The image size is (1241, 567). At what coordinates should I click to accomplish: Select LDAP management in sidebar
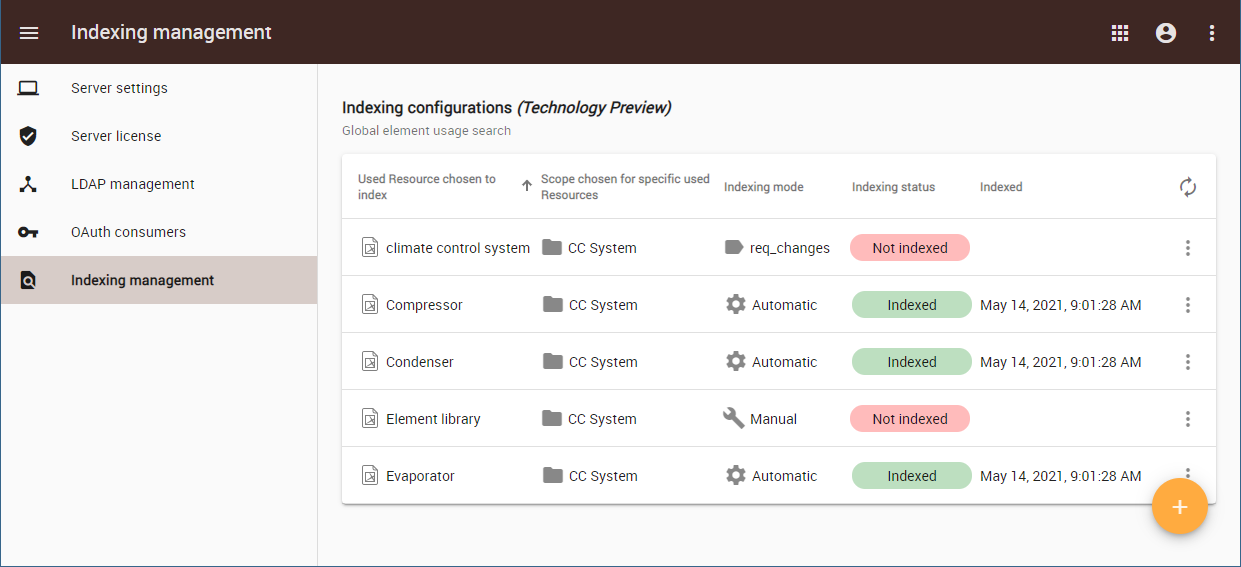pos(132,184)
